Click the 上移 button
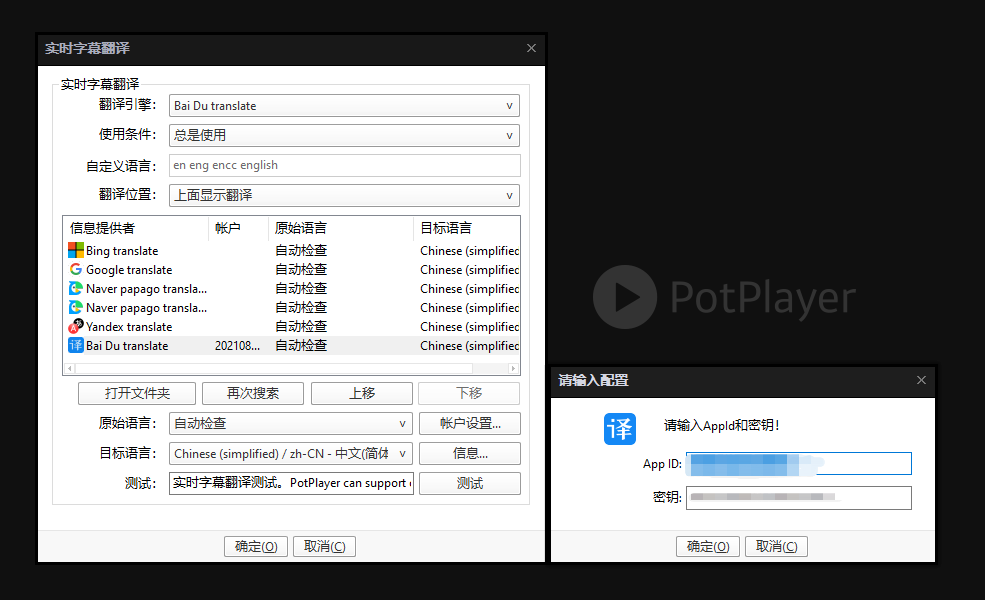The width and height of the screenshot is (985, 600). 362,393
